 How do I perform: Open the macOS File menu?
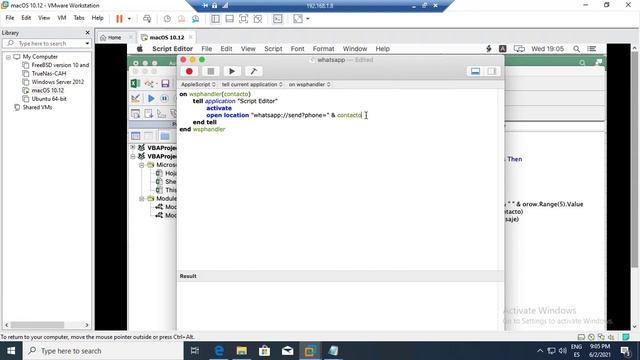[x=207, y=49]
